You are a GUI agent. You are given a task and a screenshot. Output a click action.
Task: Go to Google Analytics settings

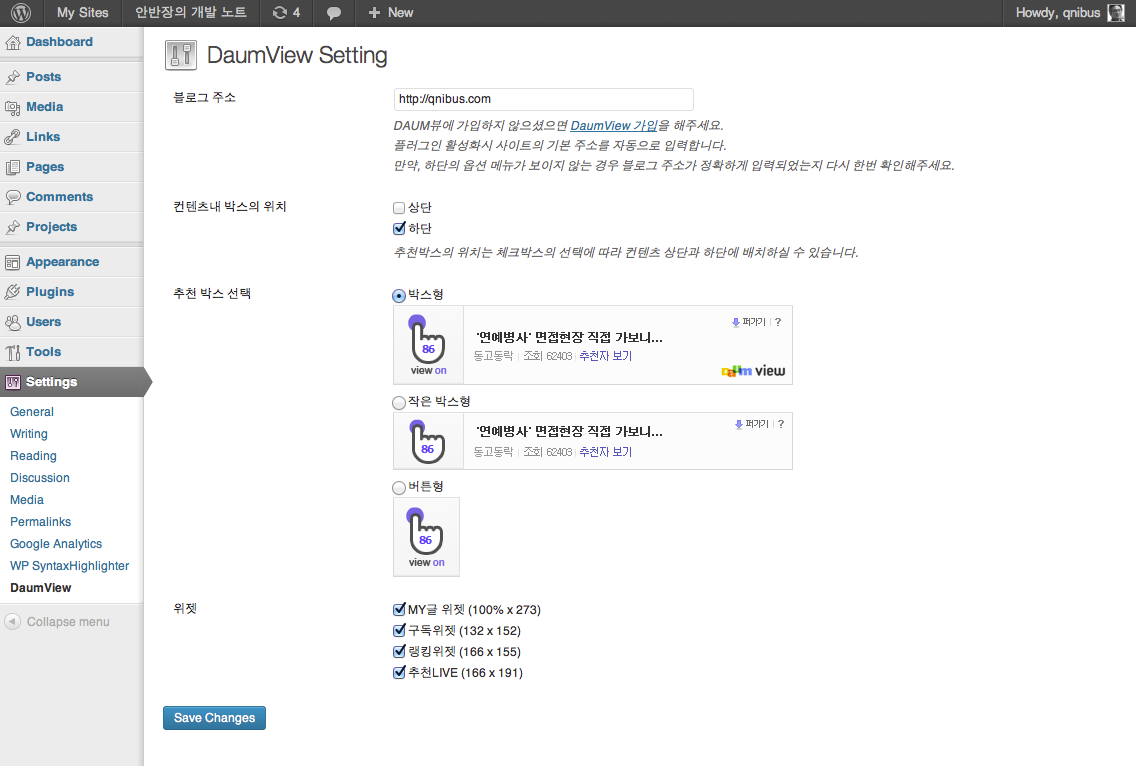56,544
